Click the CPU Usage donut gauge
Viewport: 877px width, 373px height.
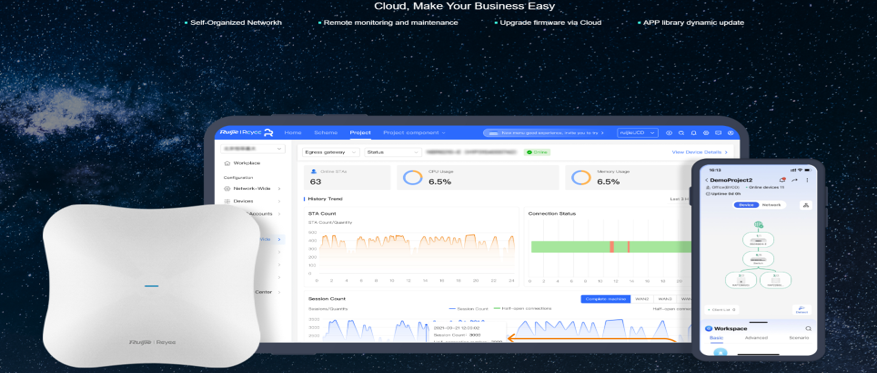click(413, 178)
